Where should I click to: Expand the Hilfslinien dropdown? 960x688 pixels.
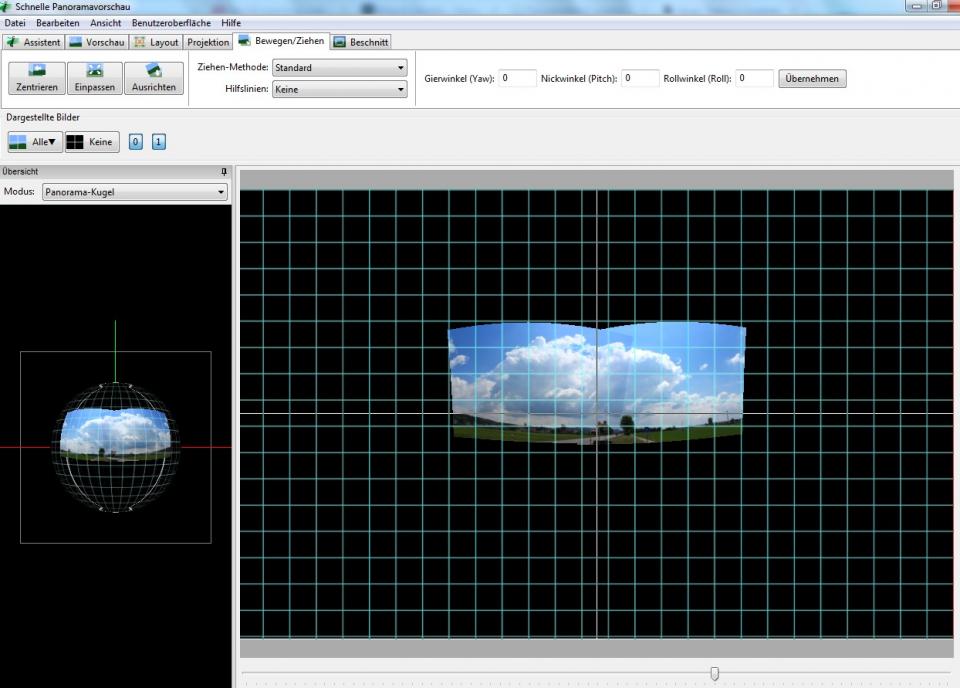[x=340, y=90]
